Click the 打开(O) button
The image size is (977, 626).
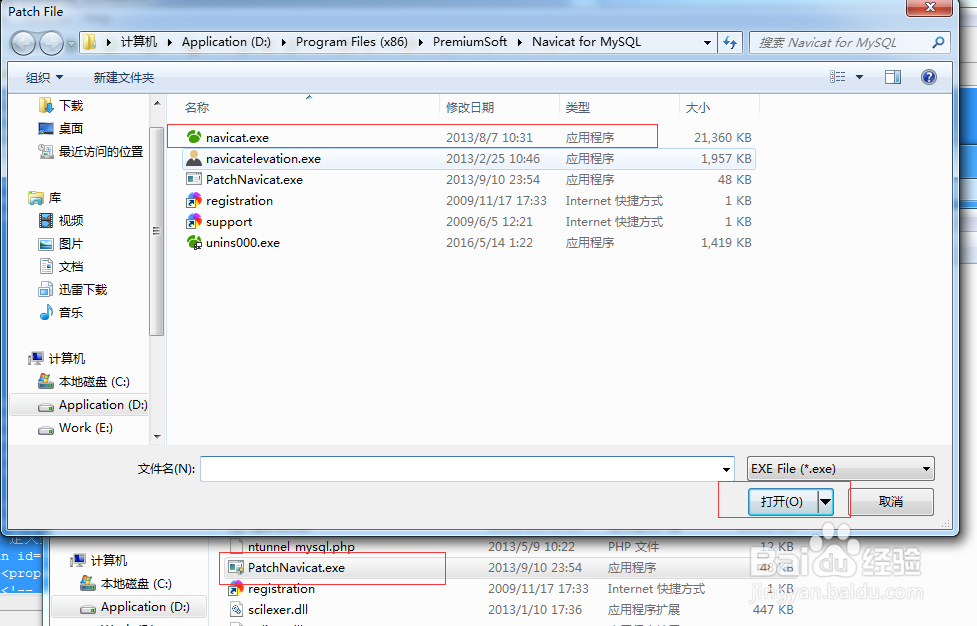coord(782,501)
